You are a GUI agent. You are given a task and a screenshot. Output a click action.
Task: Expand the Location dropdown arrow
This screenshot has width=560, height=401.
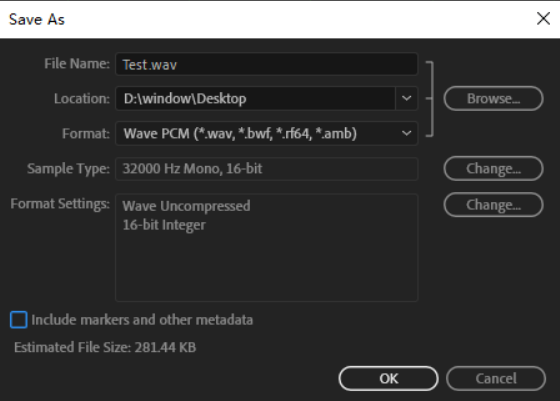[x=406, y=98]
